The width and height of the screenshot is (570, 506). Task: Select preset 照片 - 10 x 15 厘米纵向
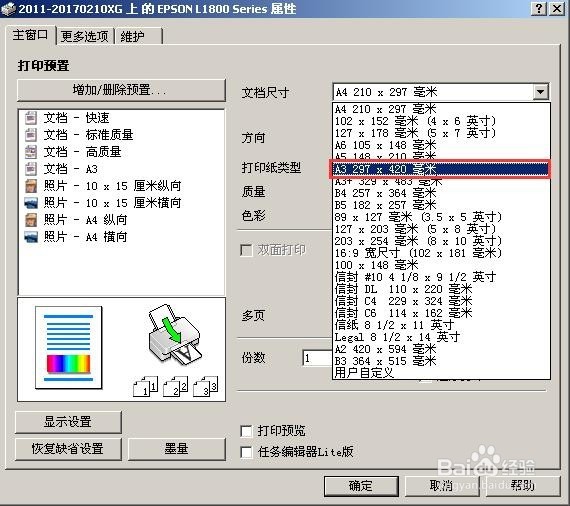(x=112, y=186)
